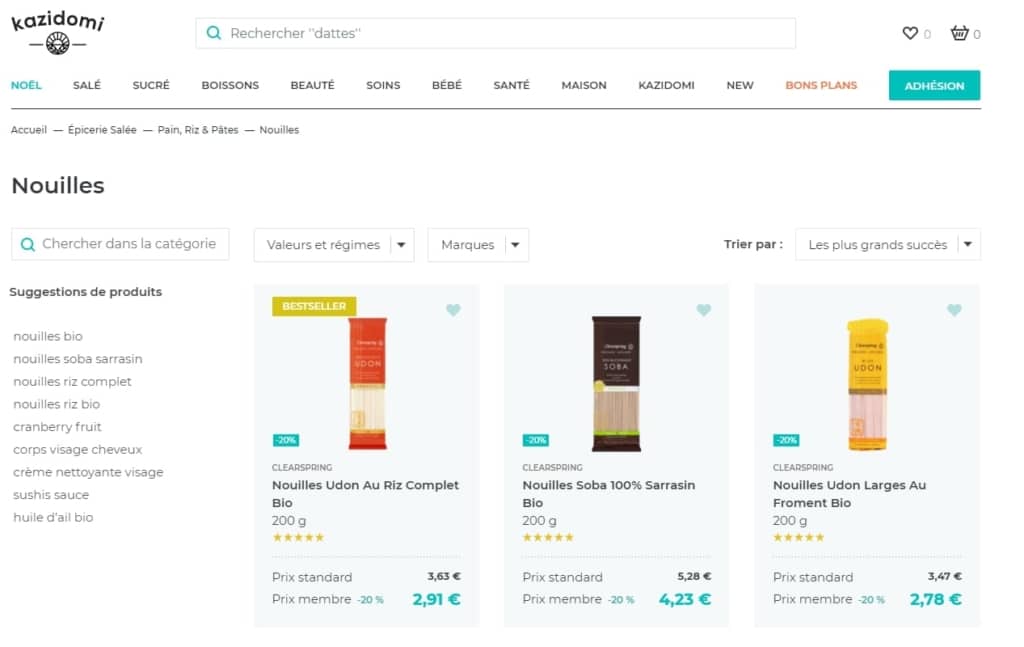This screenshot has width=1024, height=647.
Task: Go to Épicerie Salée breadcrumb
Action: tap(102, 130)
